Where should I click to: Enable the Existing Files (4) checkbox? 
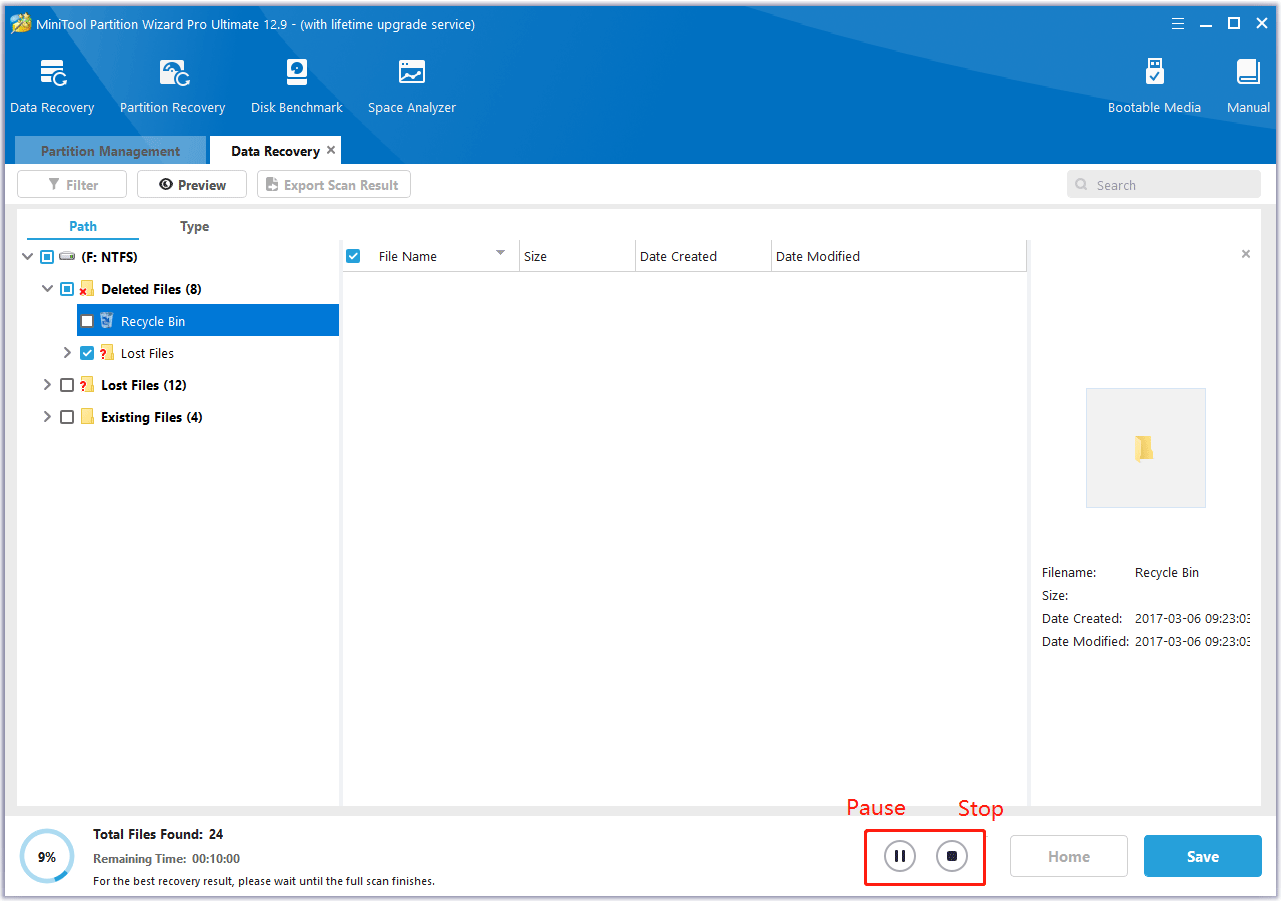point(67,417)
